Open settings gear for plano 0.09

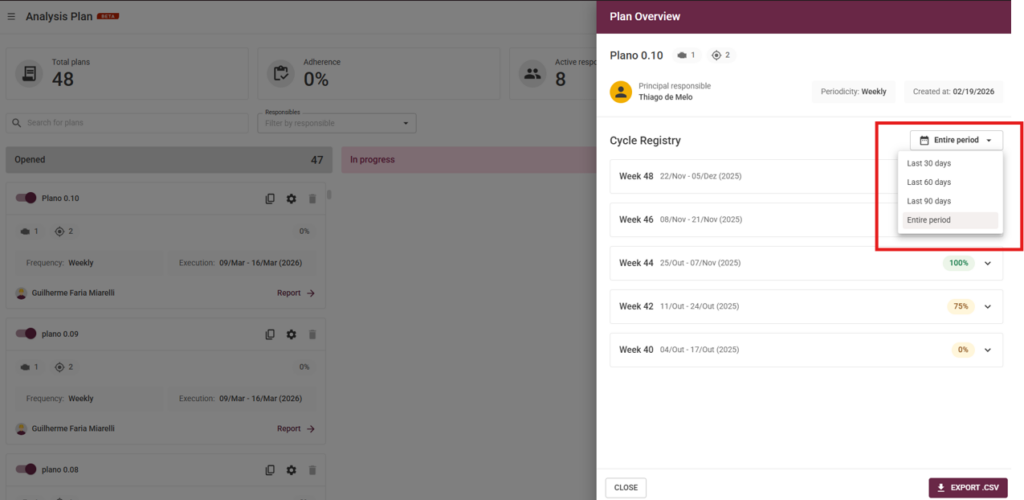click(291, 334)
